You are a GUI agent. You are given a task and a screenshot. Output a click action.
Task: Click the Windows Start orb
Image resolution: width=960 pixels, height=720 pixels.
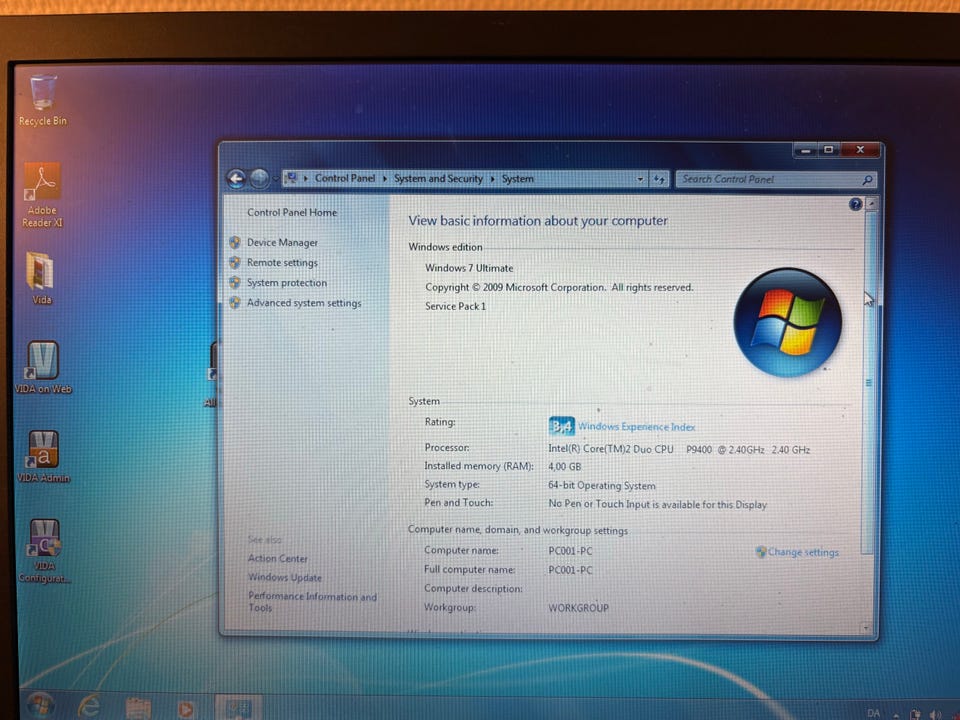click(40, 706)
